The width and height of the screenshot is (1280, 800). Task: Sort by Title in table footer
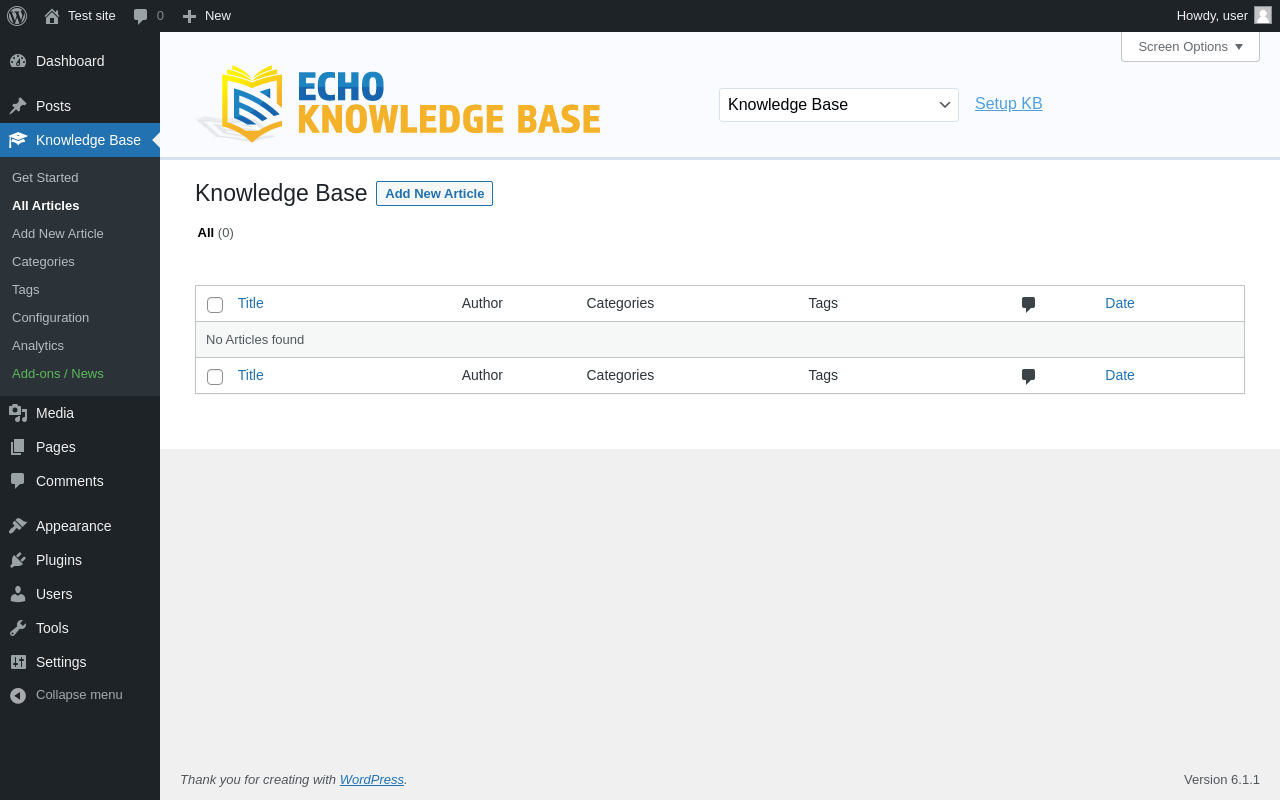click(x=251, y=375)
